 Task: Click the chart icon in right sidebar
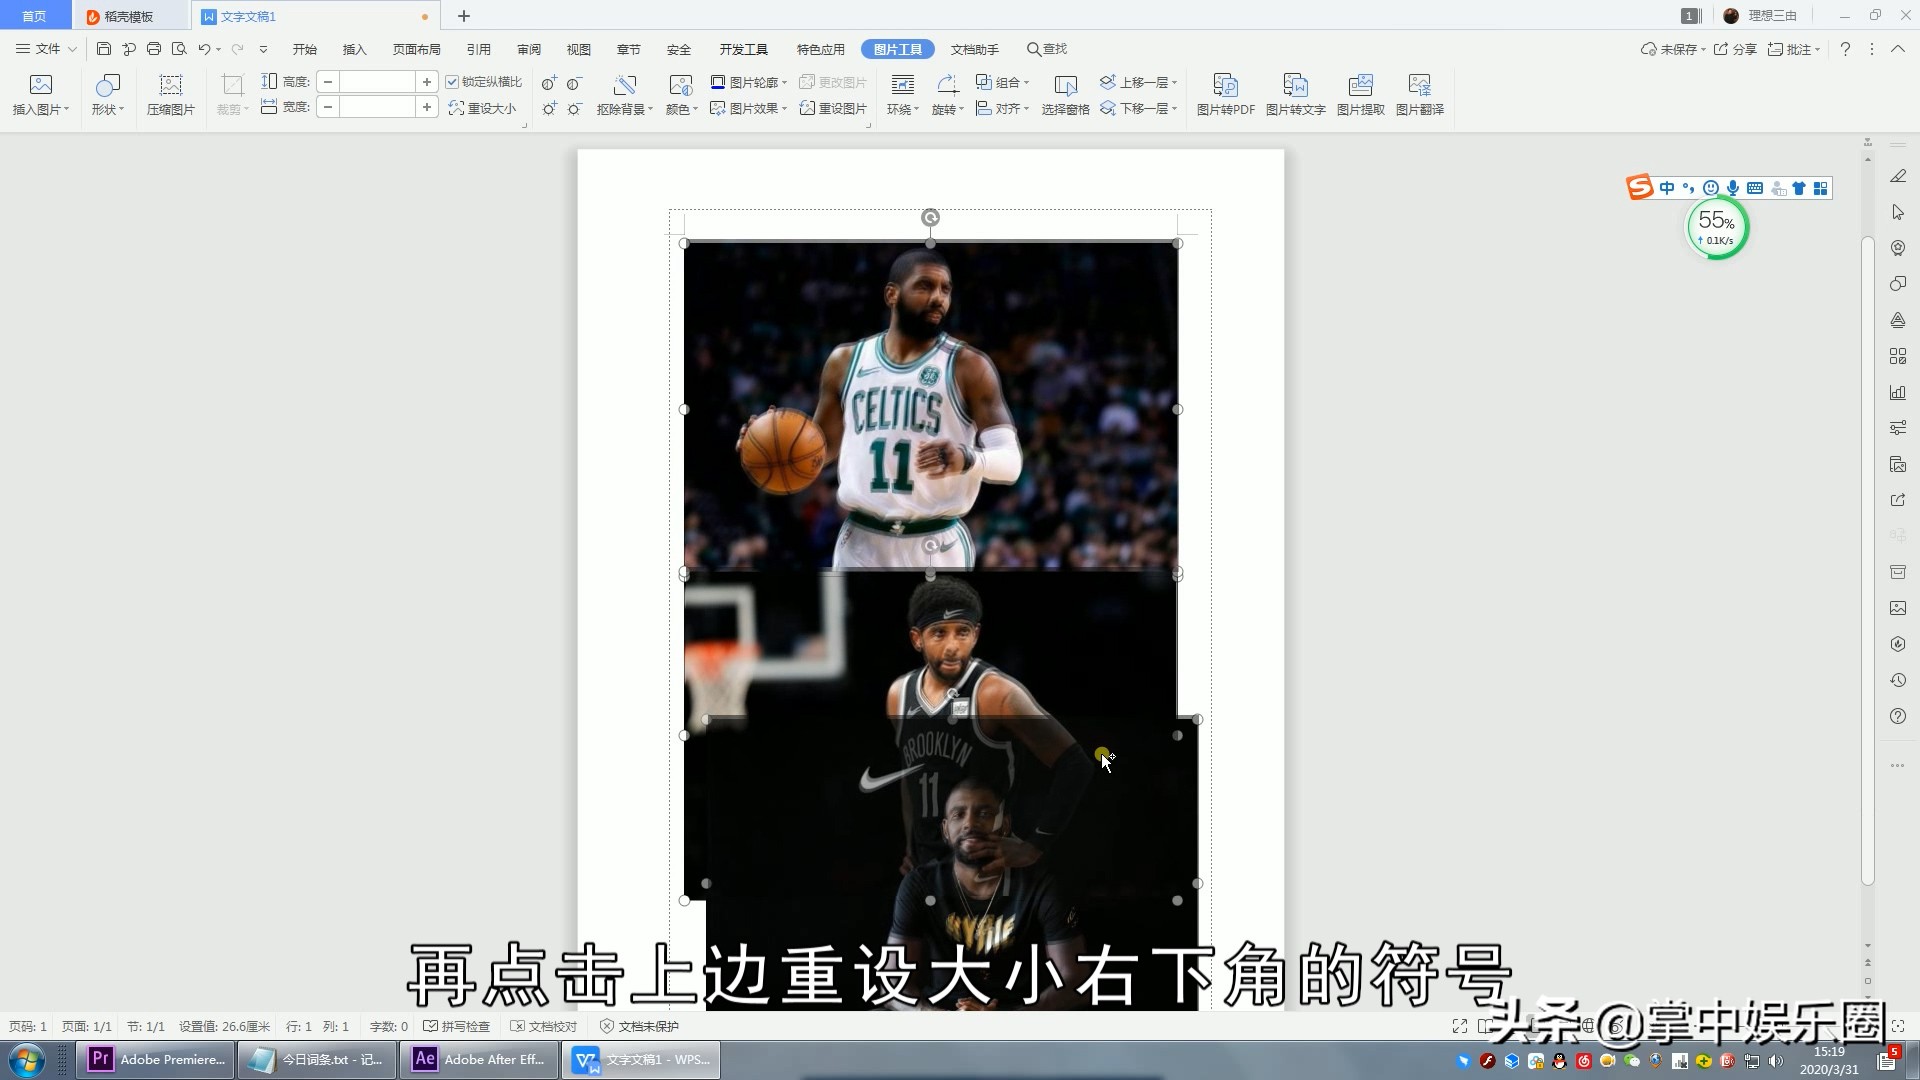coord(1898,392)
